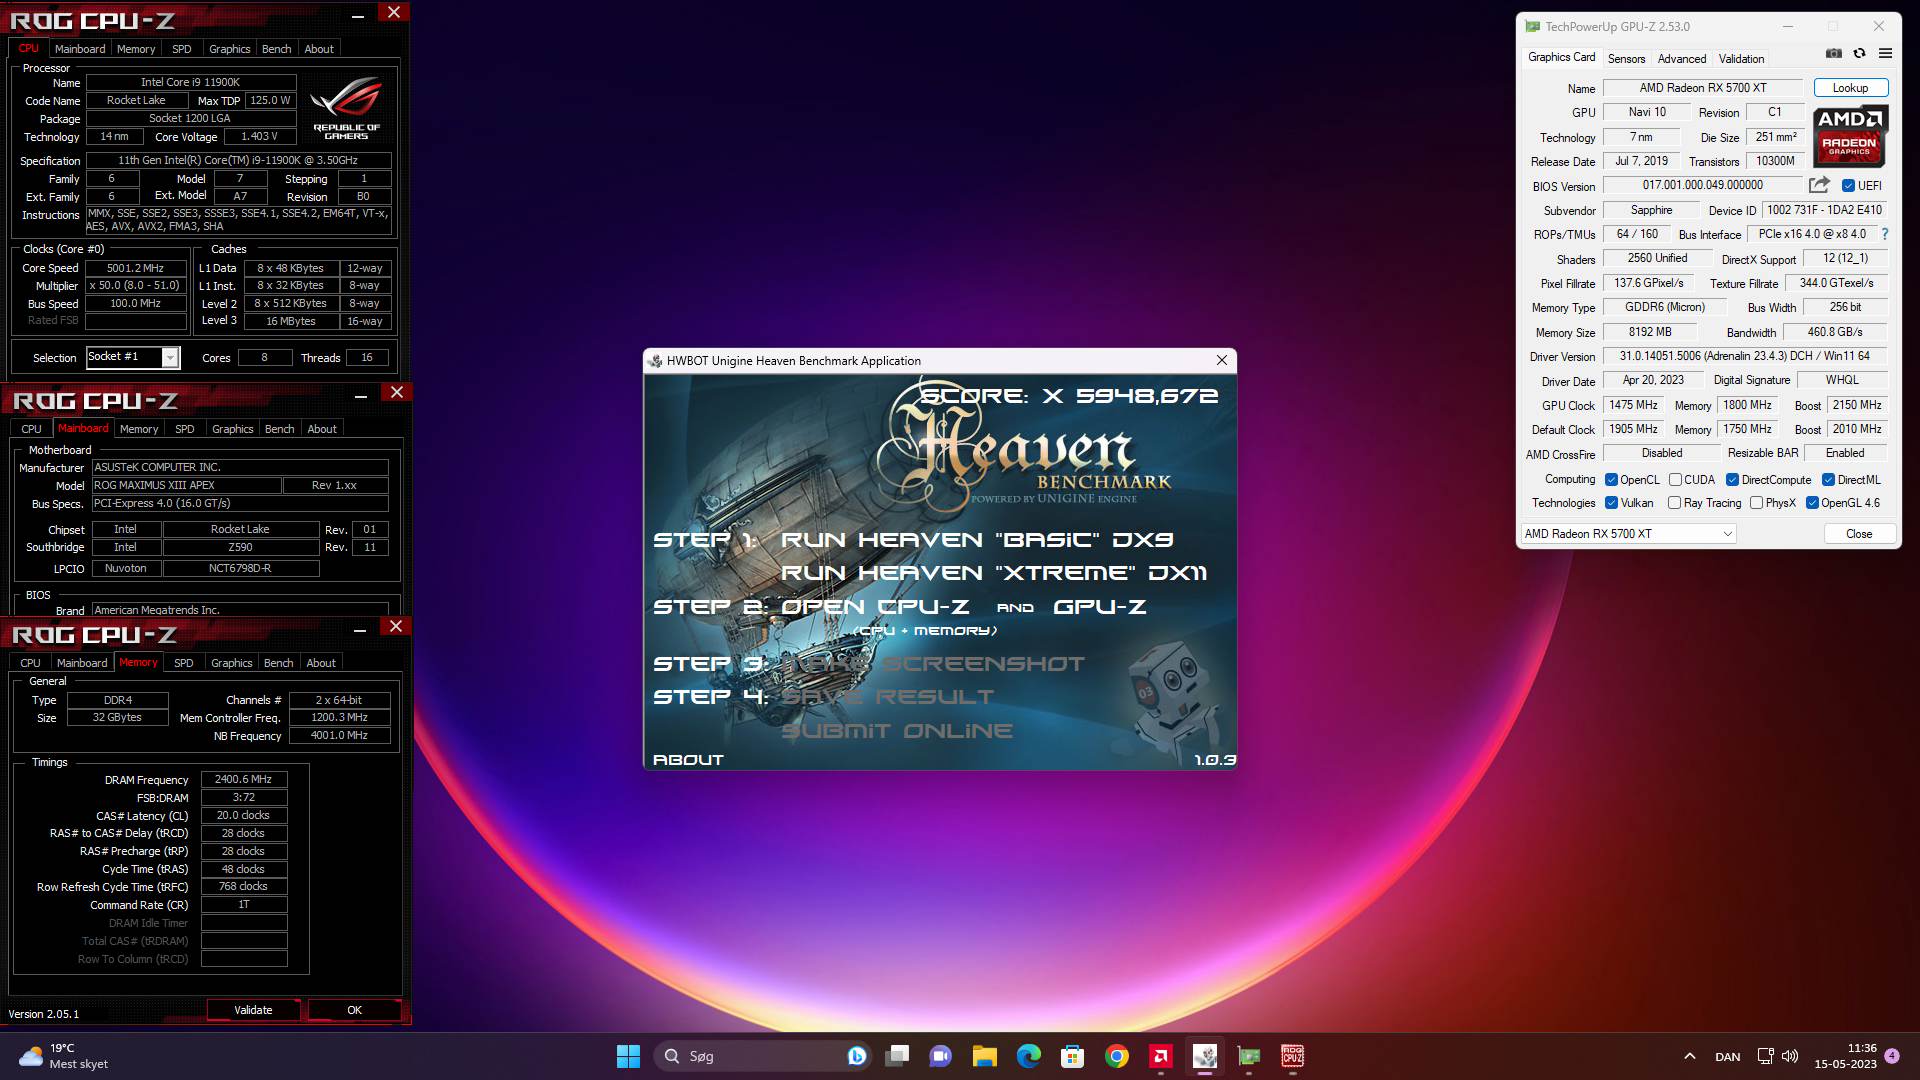The width and height of the screenshot is (1920, 1080).
Task: Click the AMD Radeon Graphics logo in GPU-Z
Action: coord(1850,136)
